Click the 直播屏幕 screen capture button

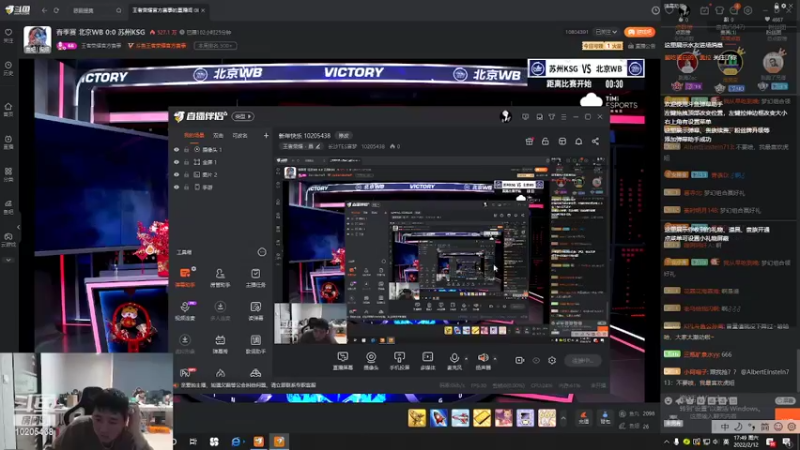(x=342, y=360)
